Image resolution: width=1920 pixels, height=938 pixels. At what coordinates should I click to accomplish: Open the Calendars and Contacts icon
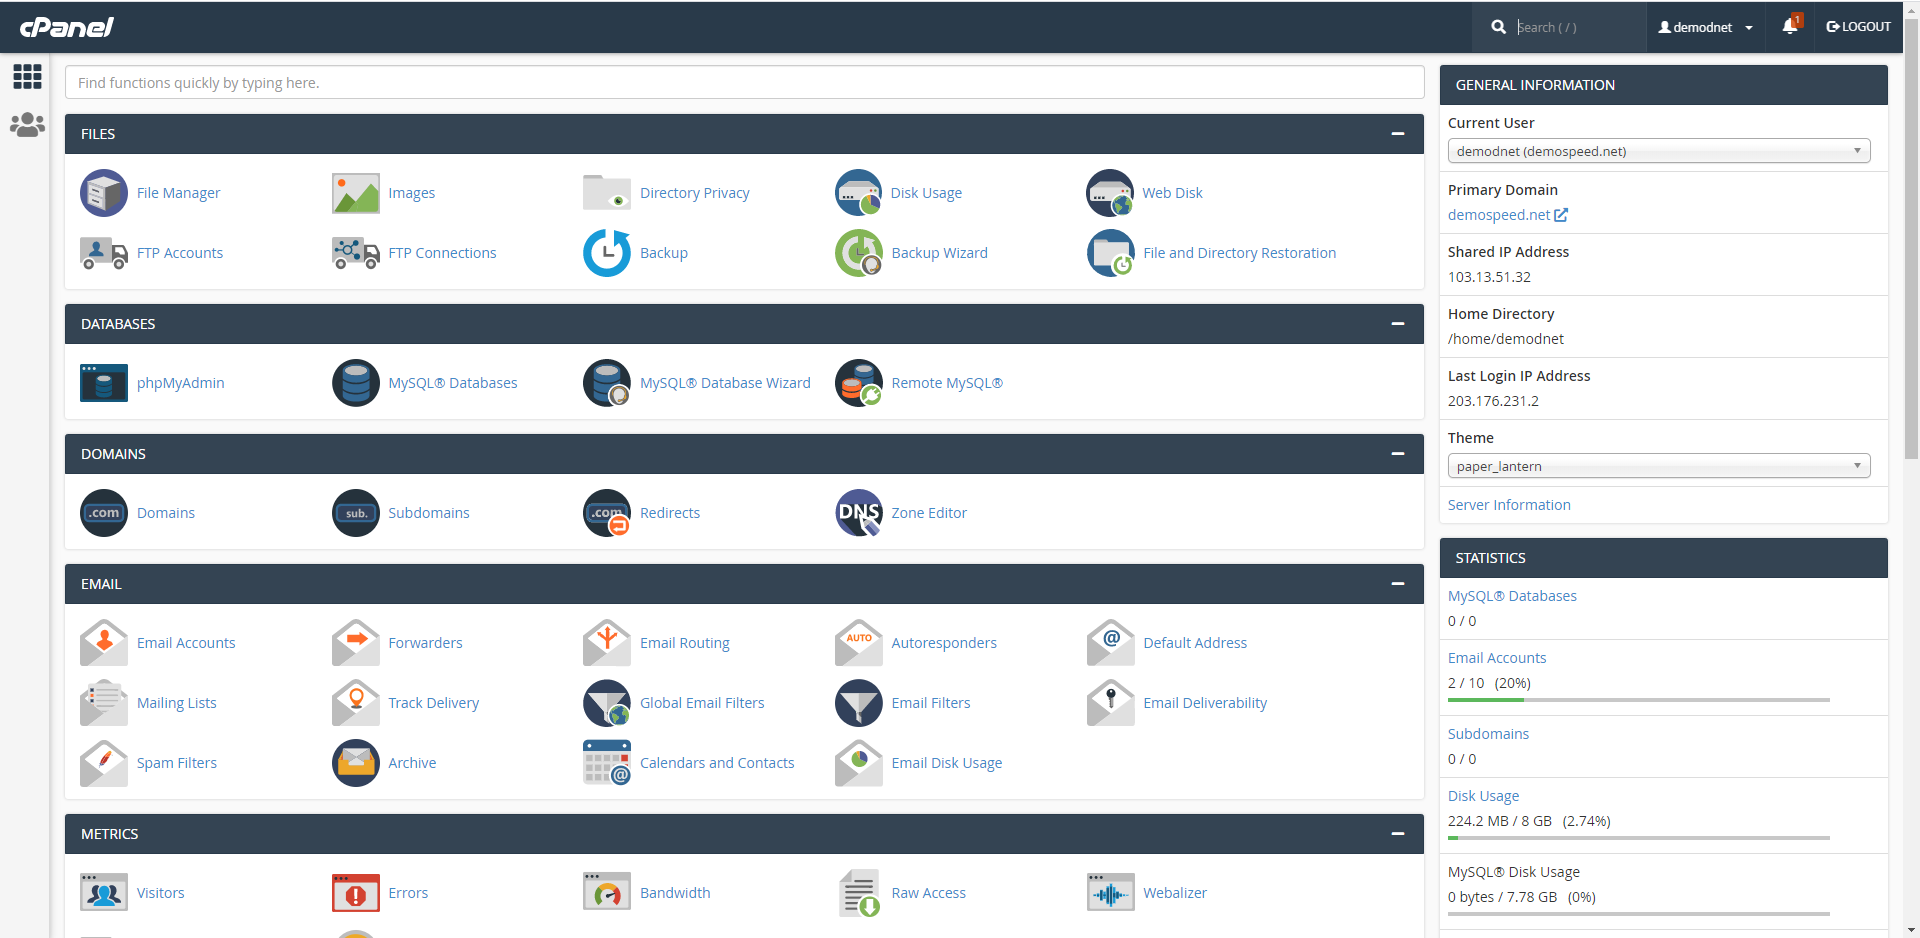tap(607, 763)
